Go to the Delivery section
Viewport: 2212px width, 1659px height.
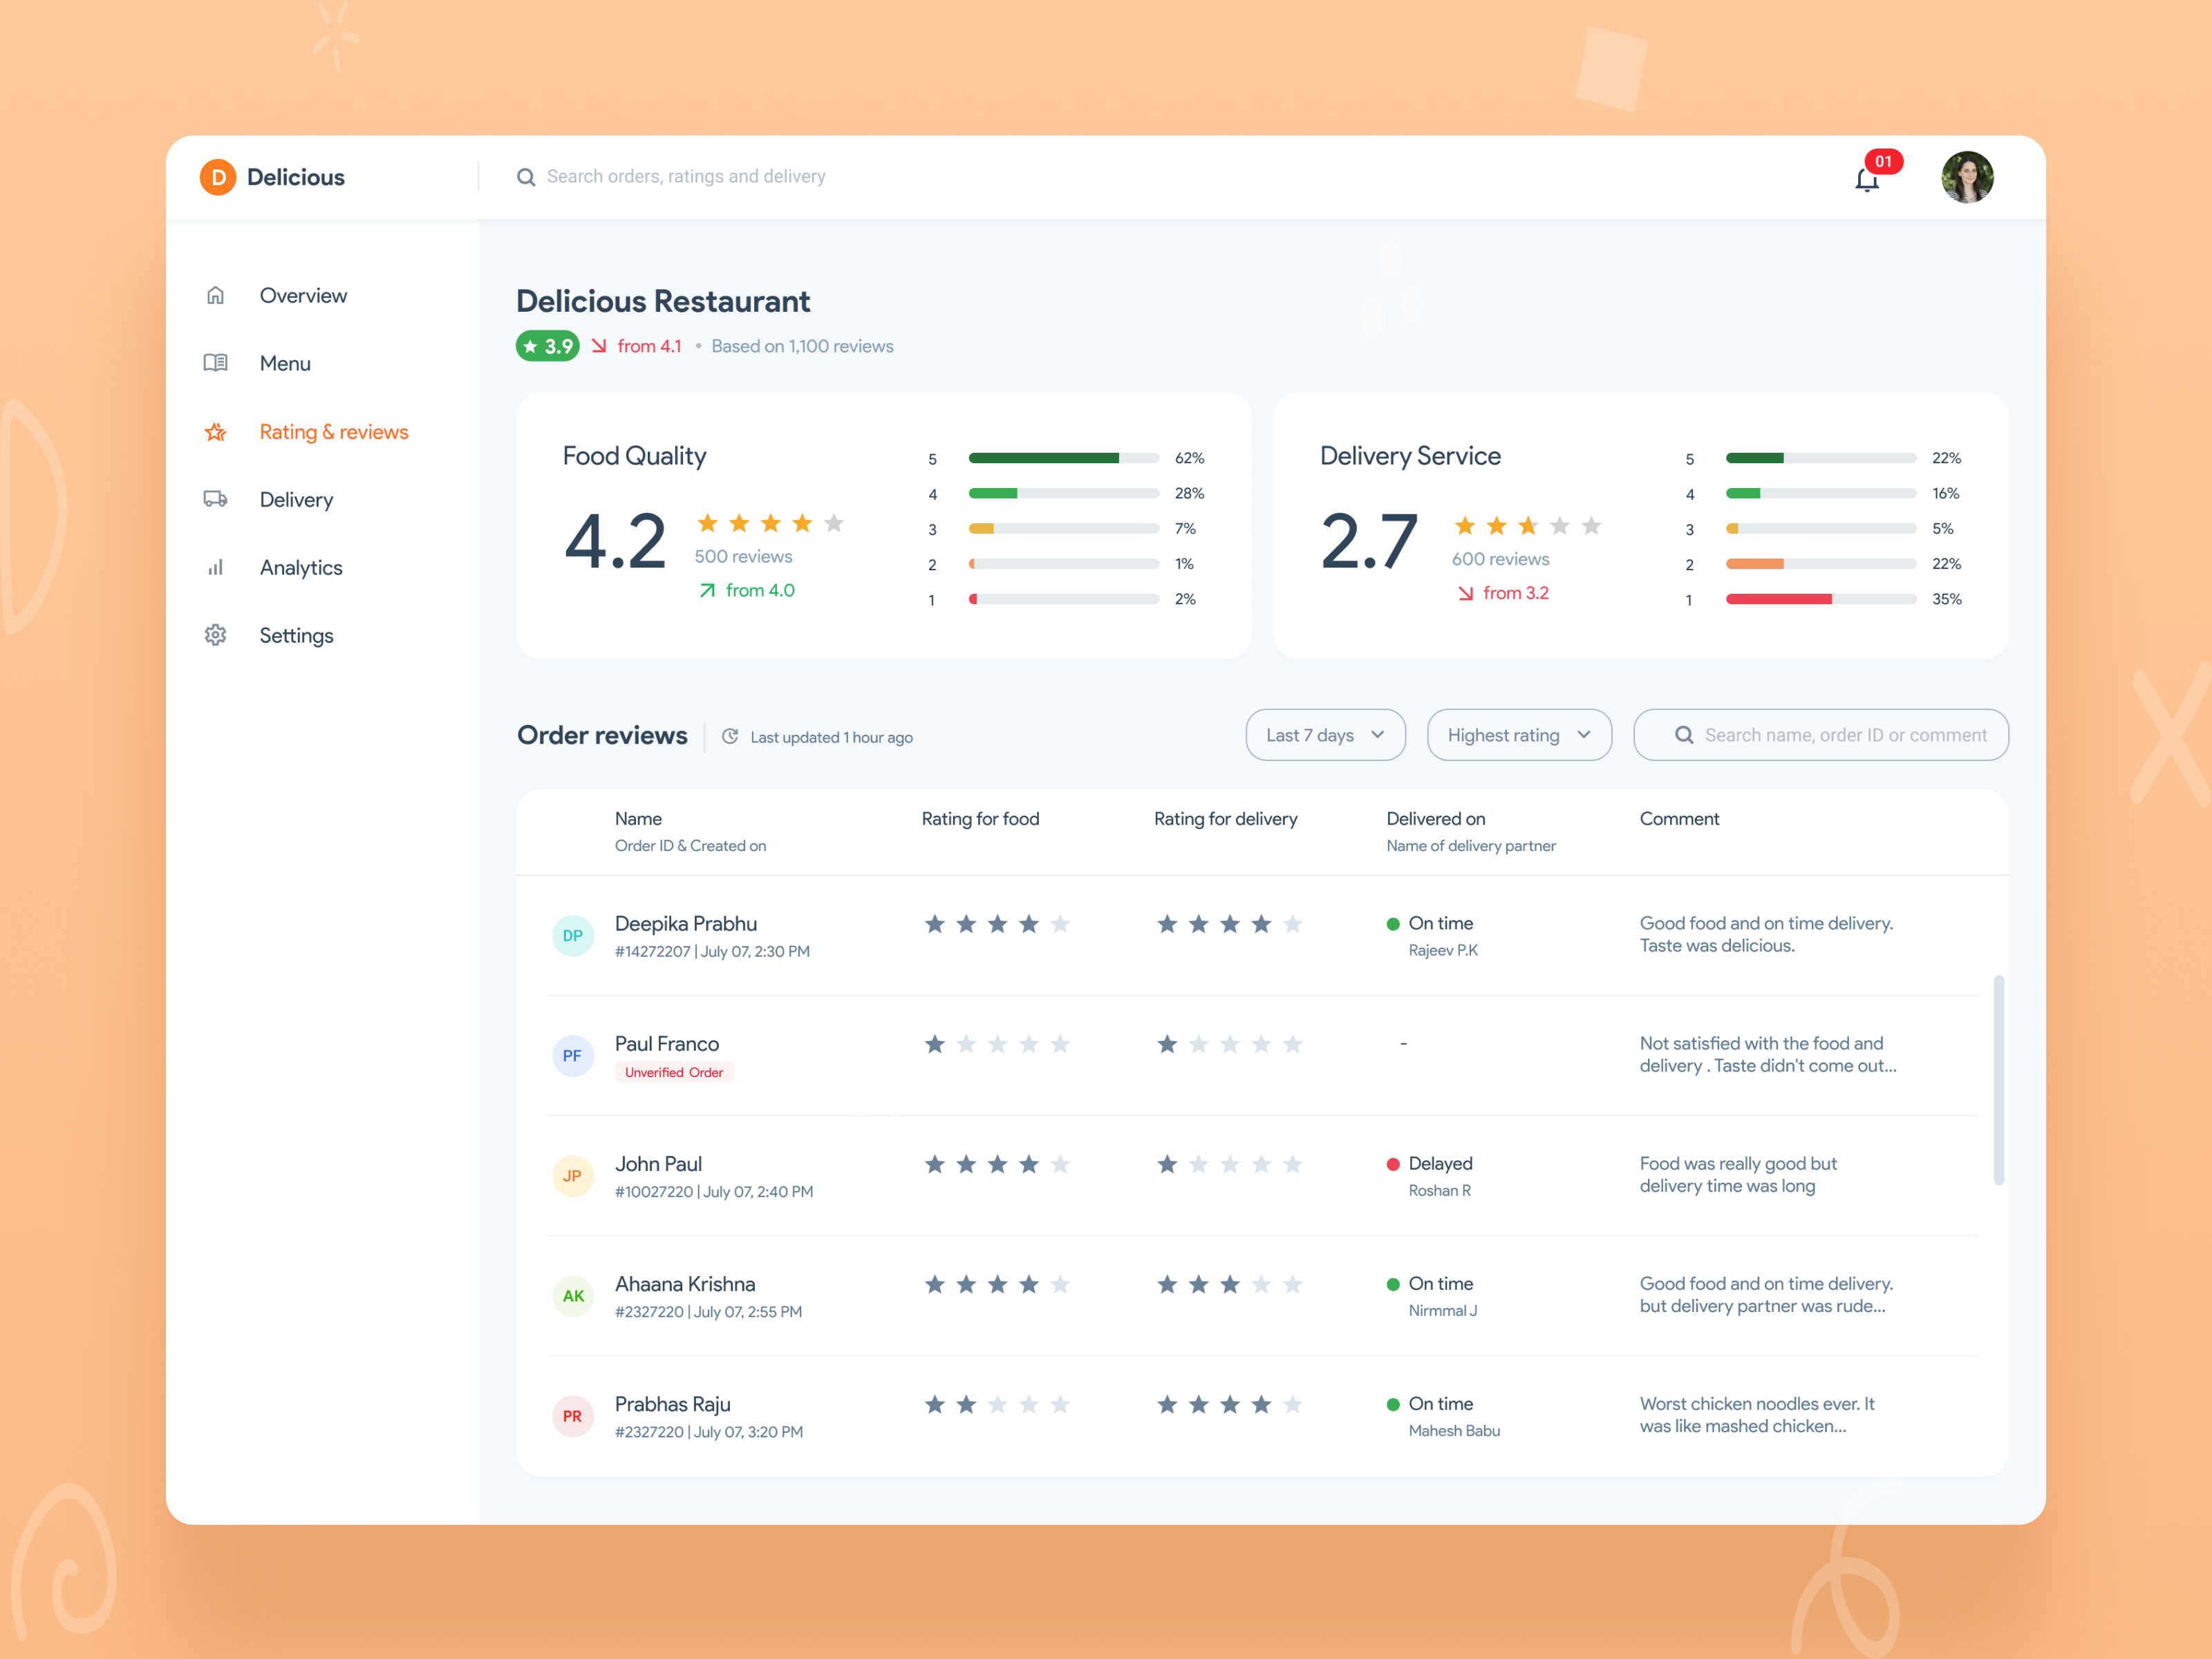296,499
